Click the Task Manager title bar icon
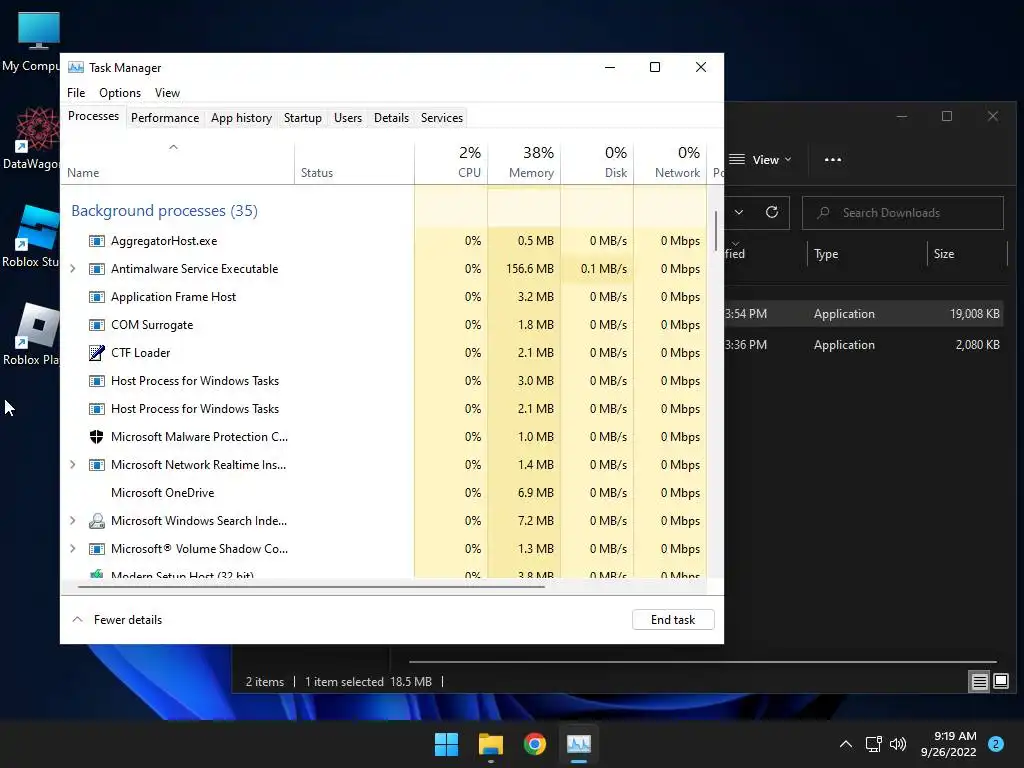 76,67
